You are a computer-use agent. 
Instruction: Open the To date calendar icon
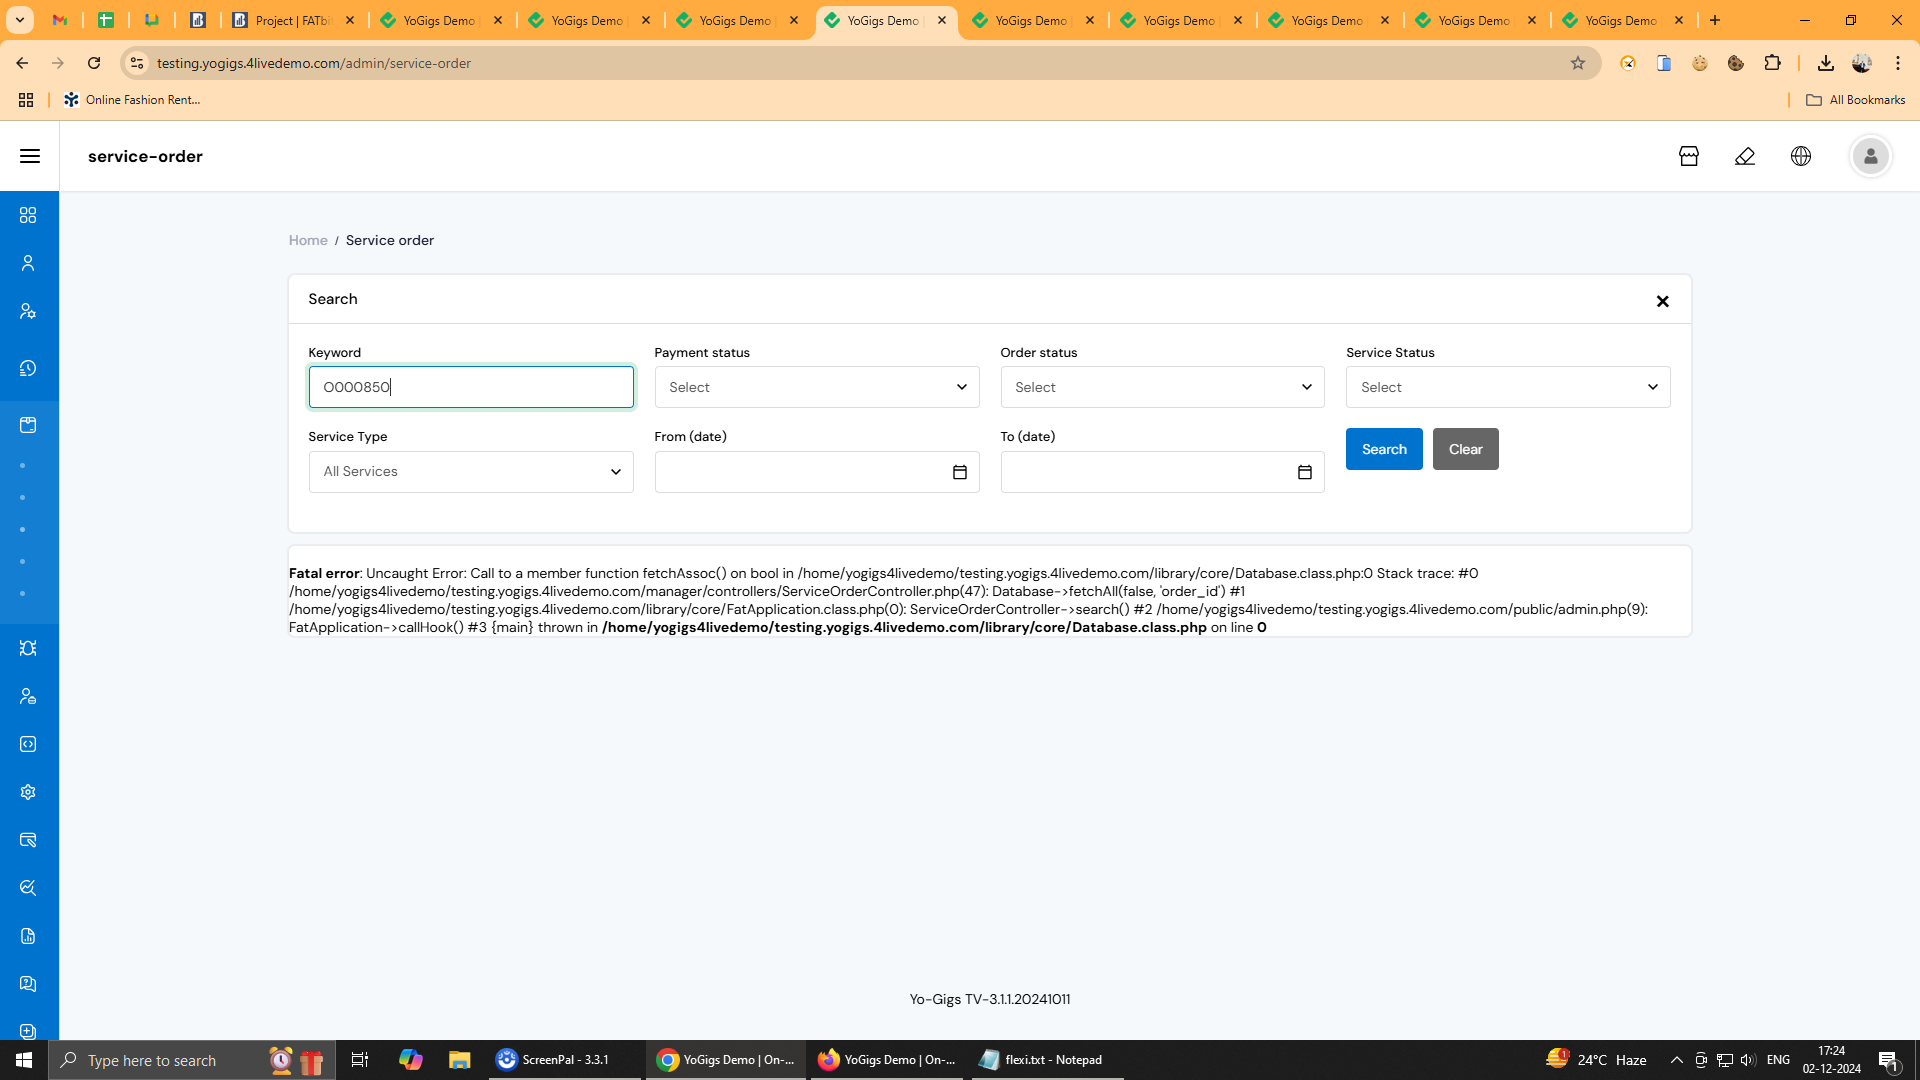click(x=1304, y=472)
